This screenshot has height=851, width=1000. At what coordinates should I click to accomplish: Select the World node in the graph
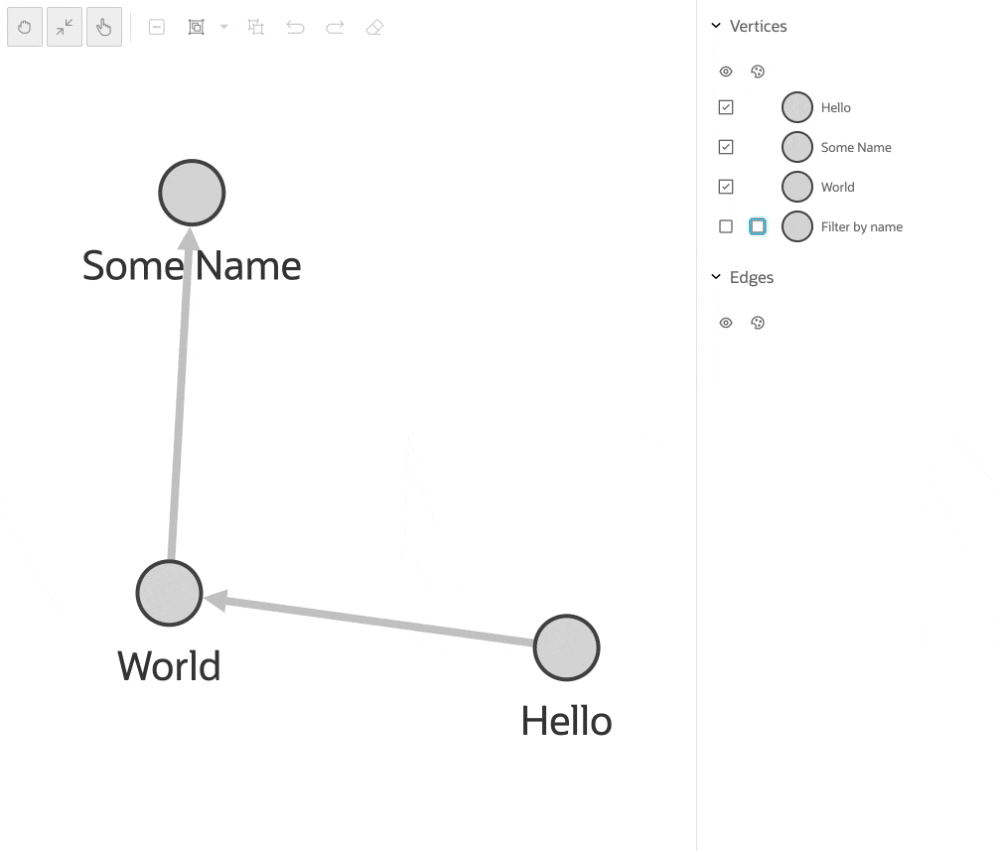point(168,592)
